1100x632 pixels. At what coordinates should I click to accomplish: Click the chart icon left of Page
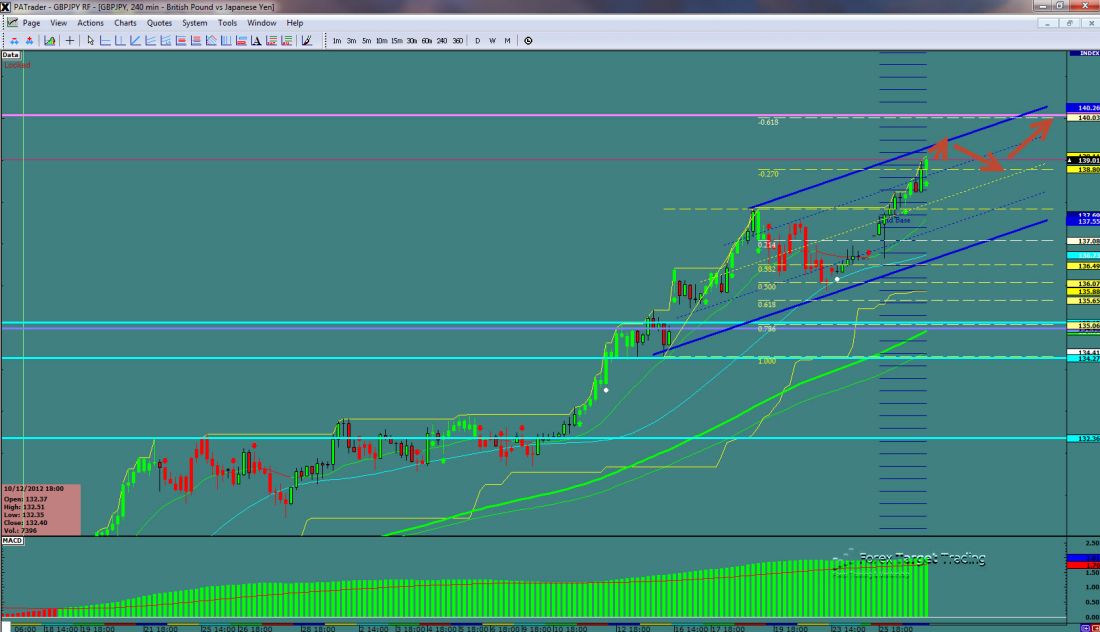pyautogui.click(x=10, y=22)
